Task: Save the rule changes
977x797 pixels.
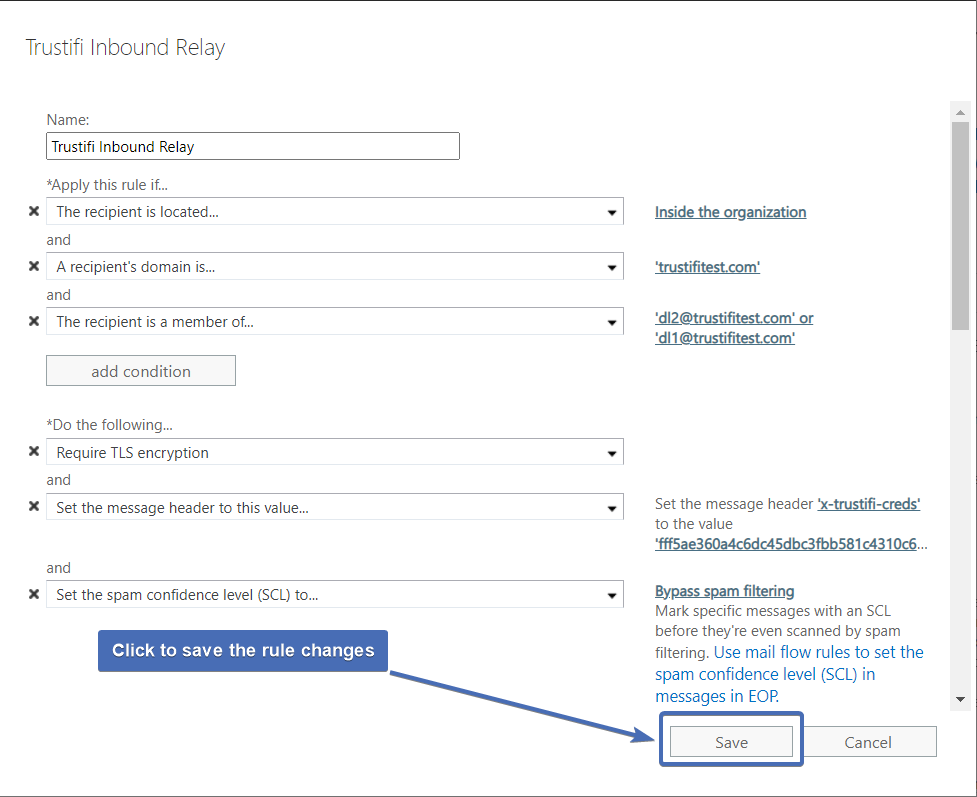Action: [x=731, y=742]
